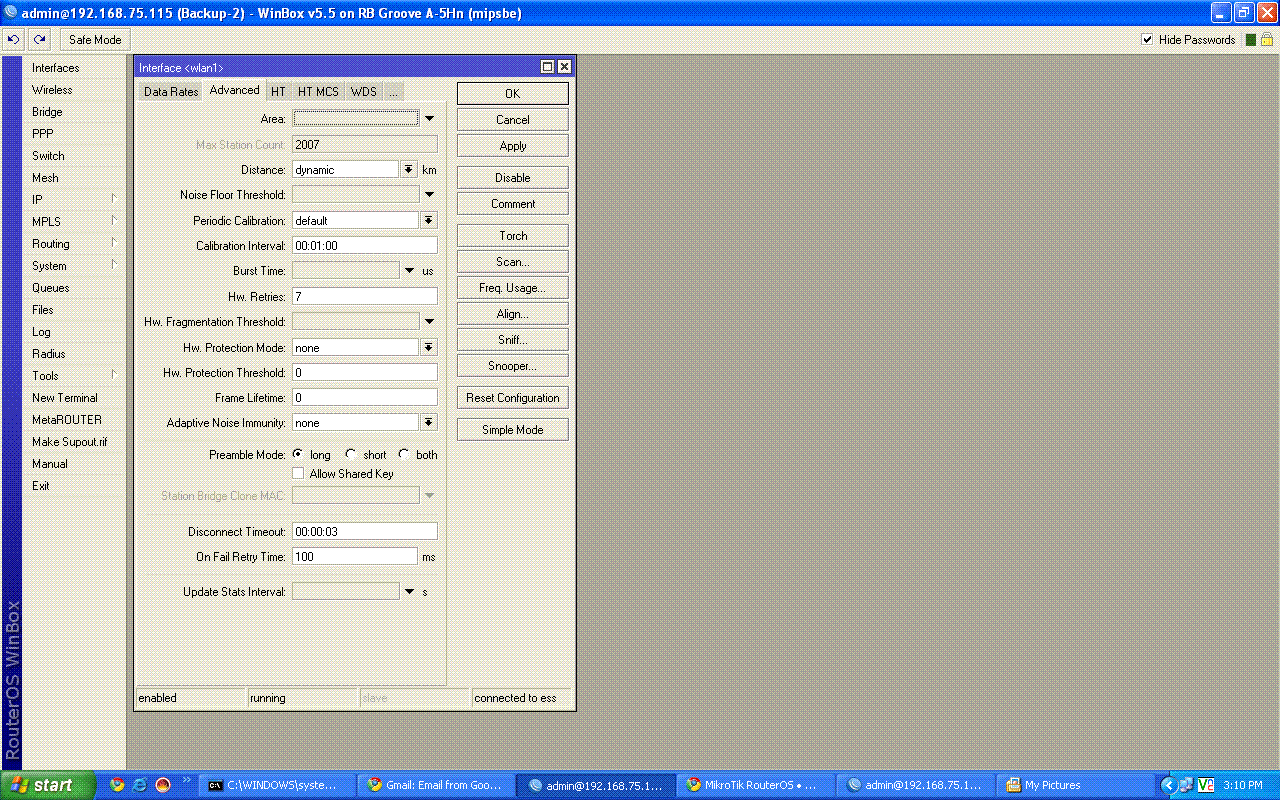Click the yellow padlock icon
The image size is (1280, 800).
tap(1266, 40)
